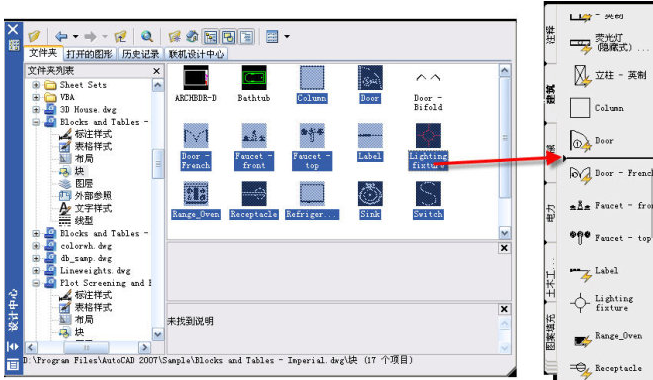The width and height of the screenshot is (653, 380).
Task: Expand Lineweights.dwg tree node
Action: tap(36, 270)
